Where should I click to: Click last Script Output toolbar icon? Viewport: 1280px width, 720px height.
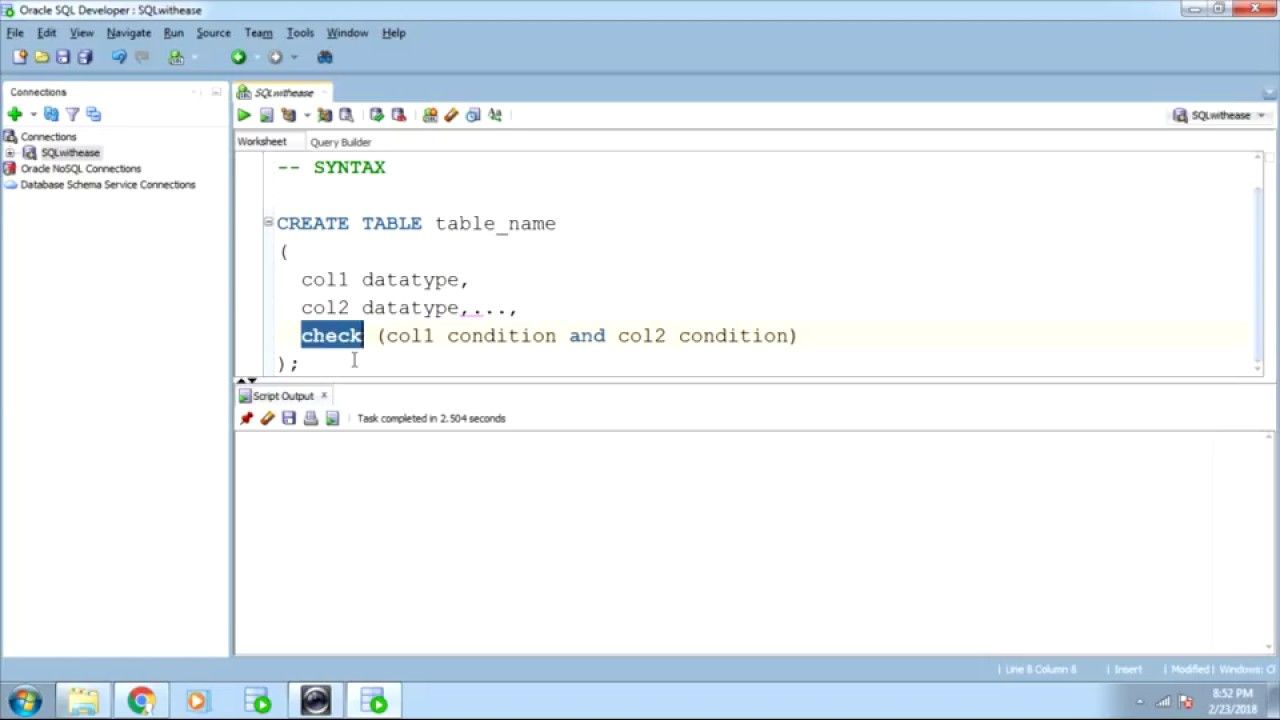(332, 418)
